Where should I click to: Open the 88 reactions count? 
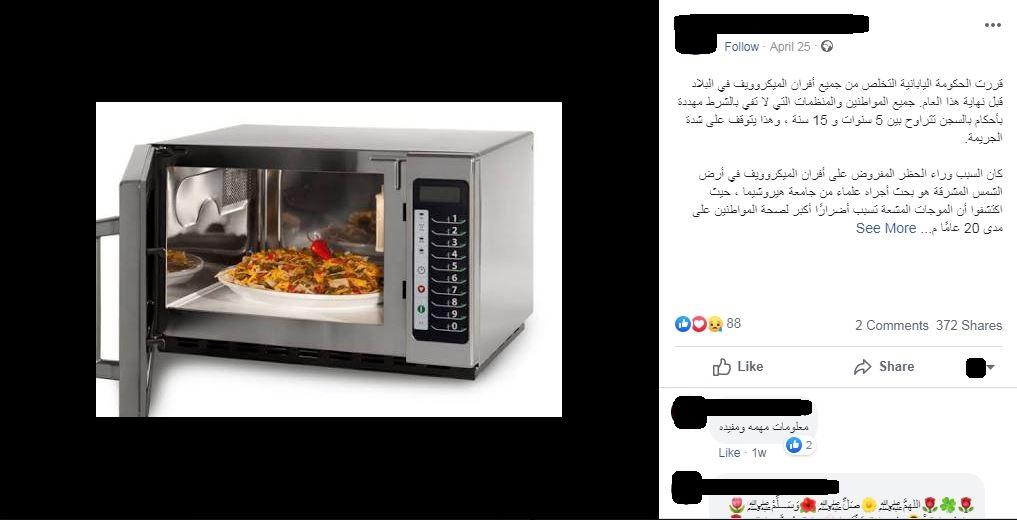(x=734, y=324)
